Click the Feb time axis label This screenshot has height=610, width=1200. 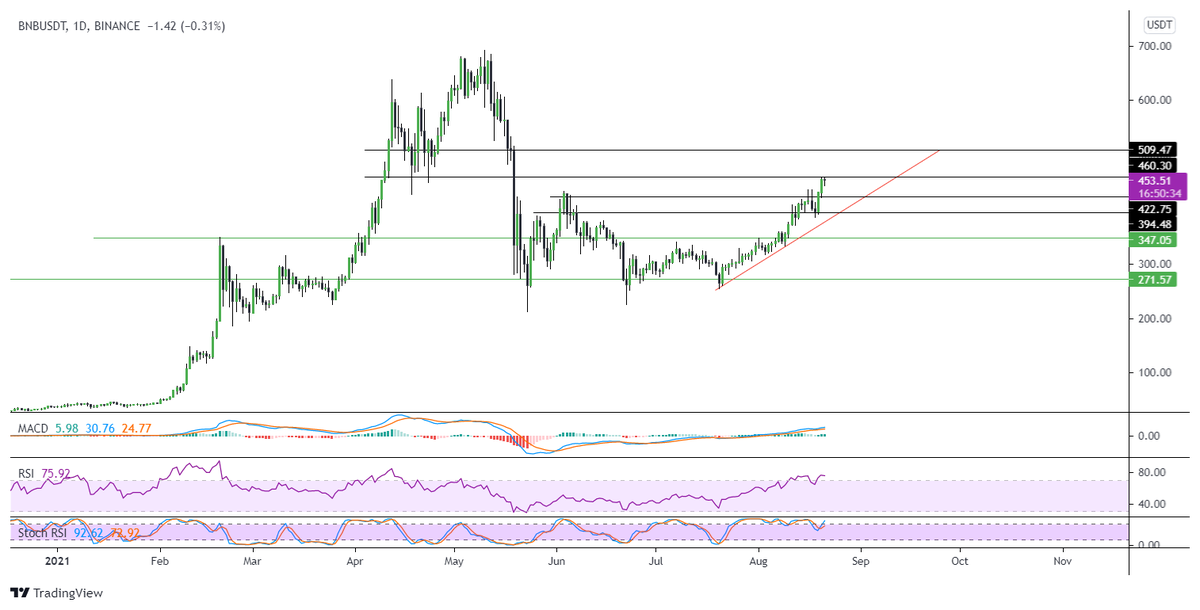159,563
